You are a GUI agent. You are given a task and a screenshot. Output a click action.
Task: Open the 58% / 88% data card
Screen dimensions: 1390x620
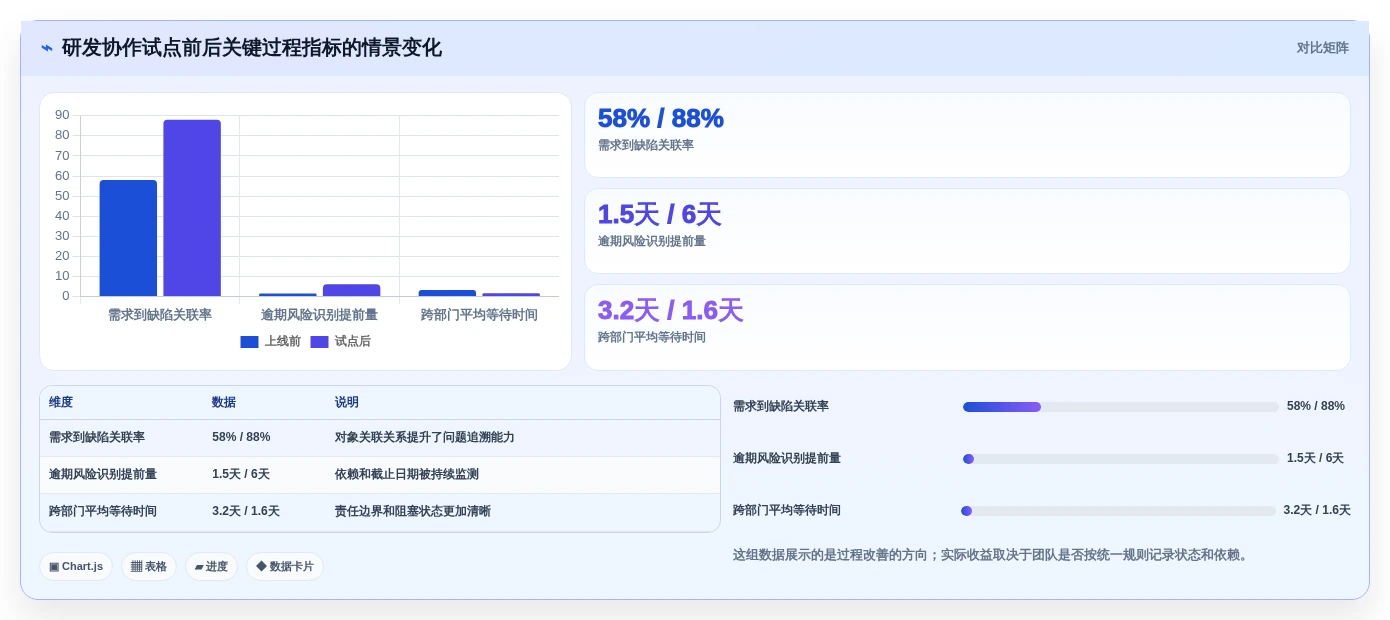tap(967, 135)
